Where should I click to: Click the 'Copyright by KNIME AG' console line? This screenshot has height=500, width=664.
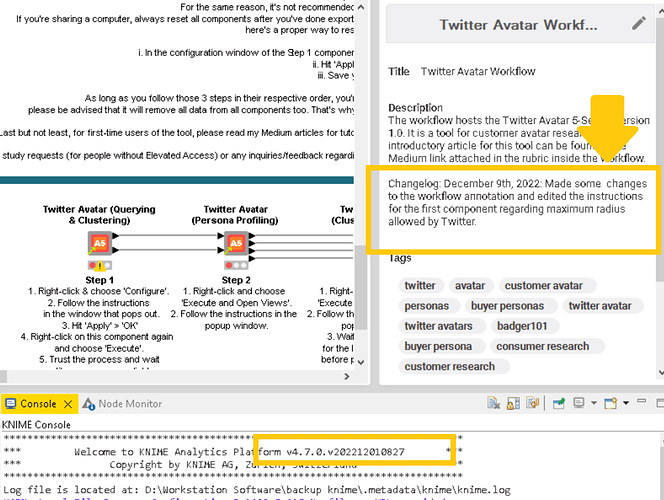233,464
